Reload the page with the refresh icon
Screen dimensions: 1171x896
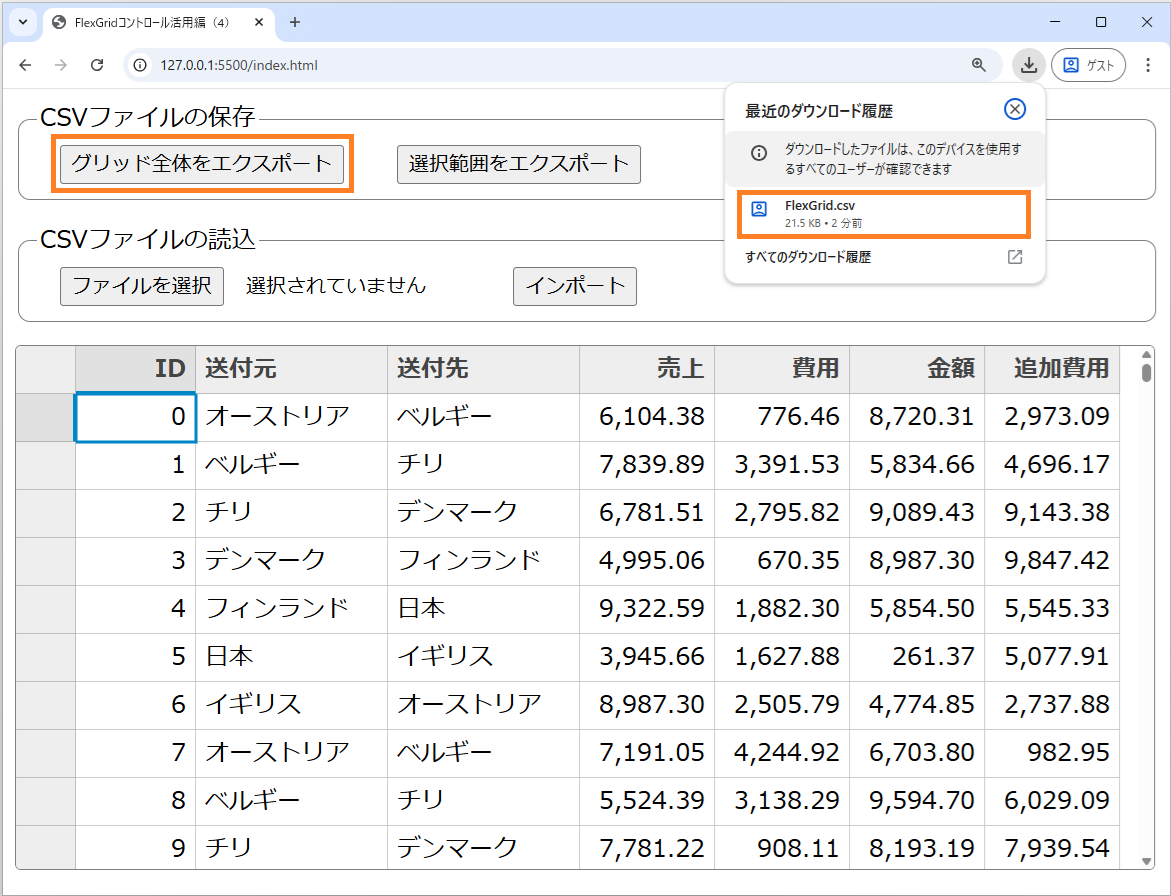click(x=97, y=65)
